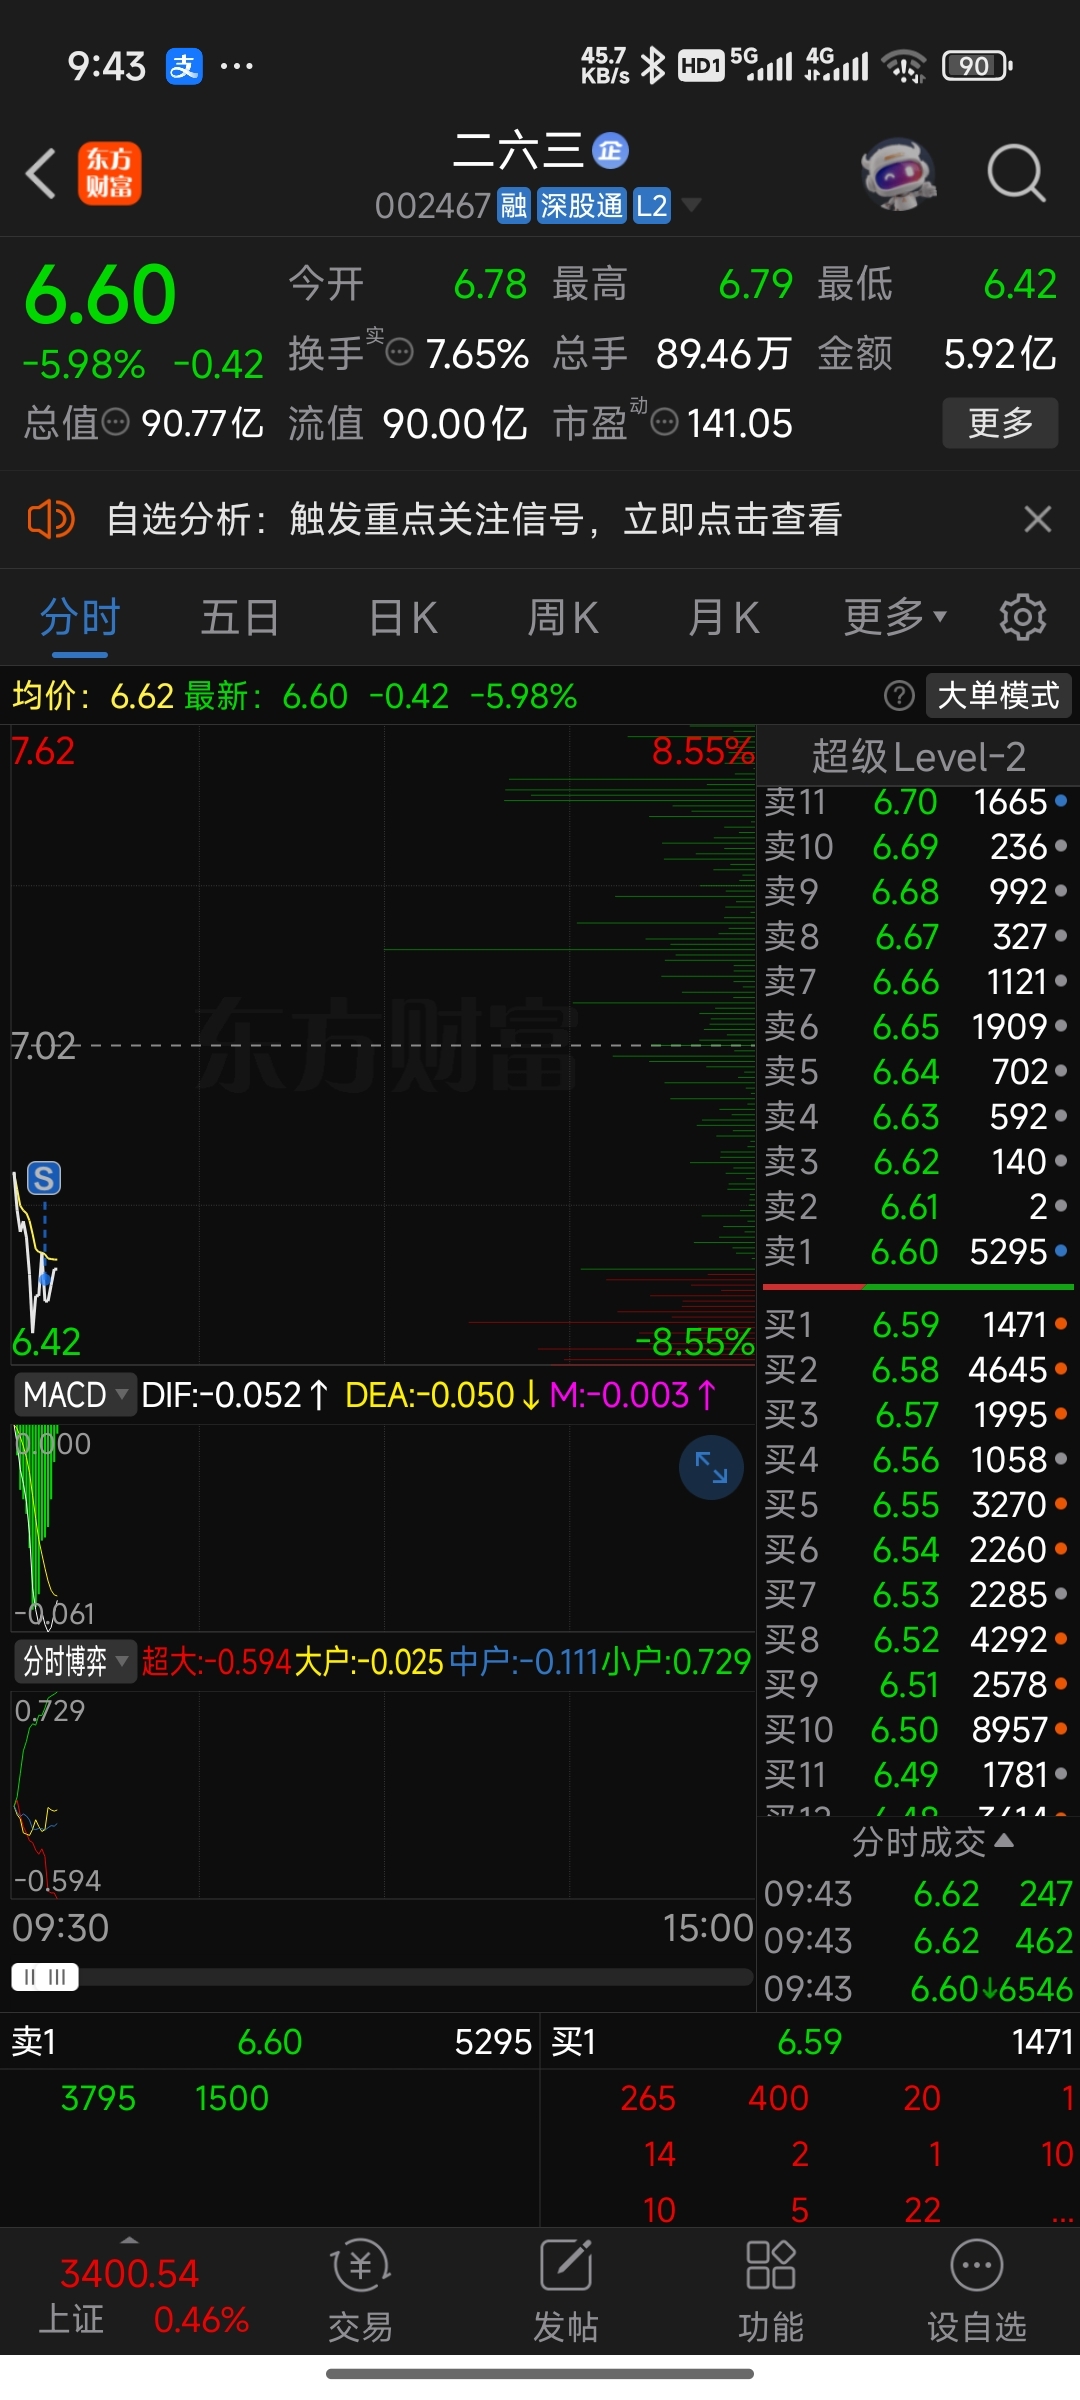Tap the S sell marker on chart

(x=44, y=1178)
